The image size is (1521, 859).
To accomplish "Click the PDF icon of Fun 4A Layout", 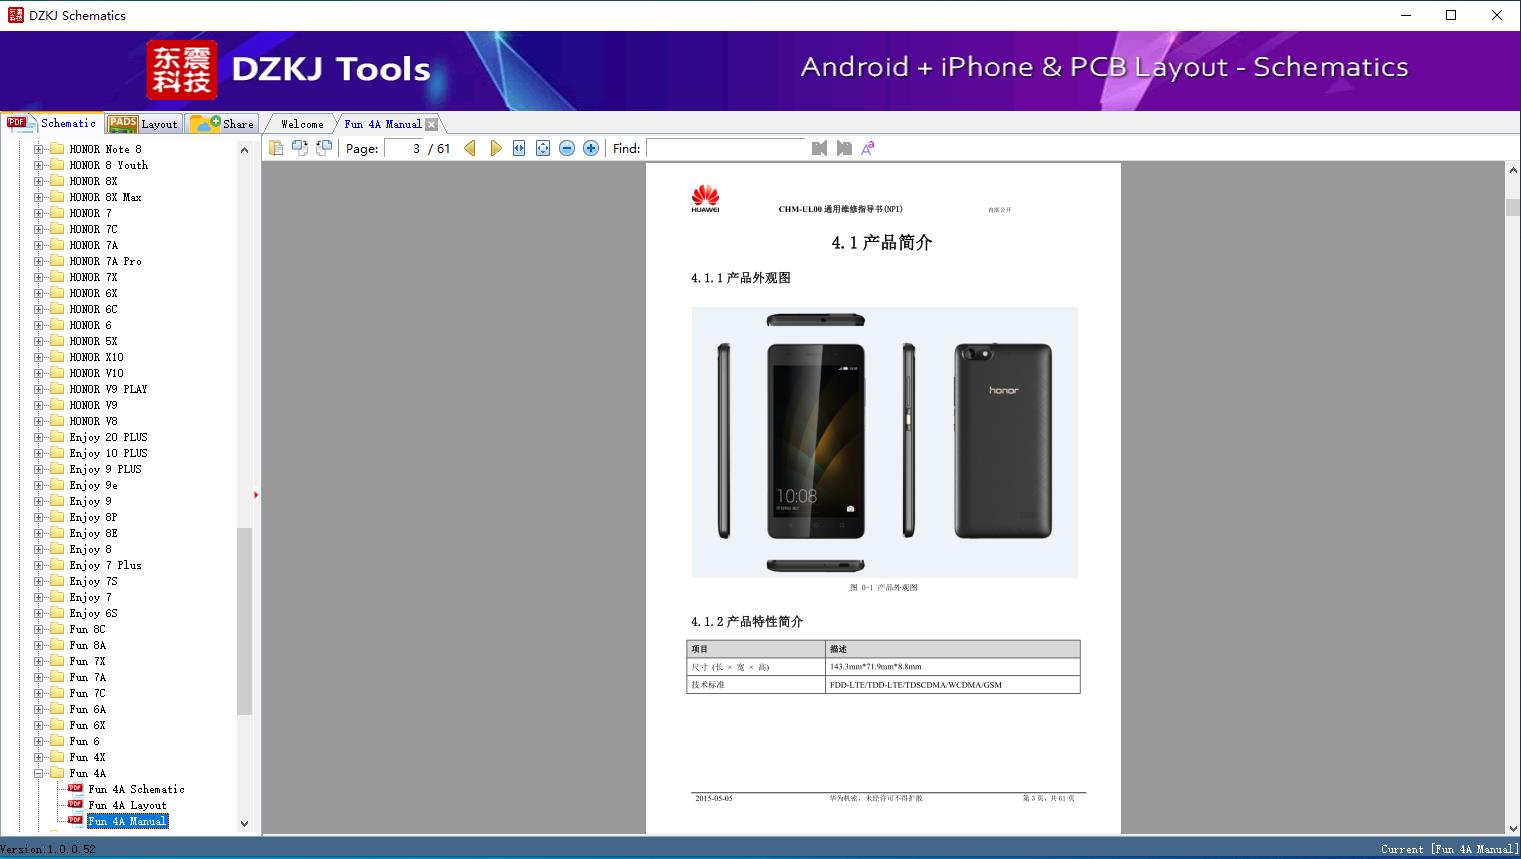I will tap(75, 805).
